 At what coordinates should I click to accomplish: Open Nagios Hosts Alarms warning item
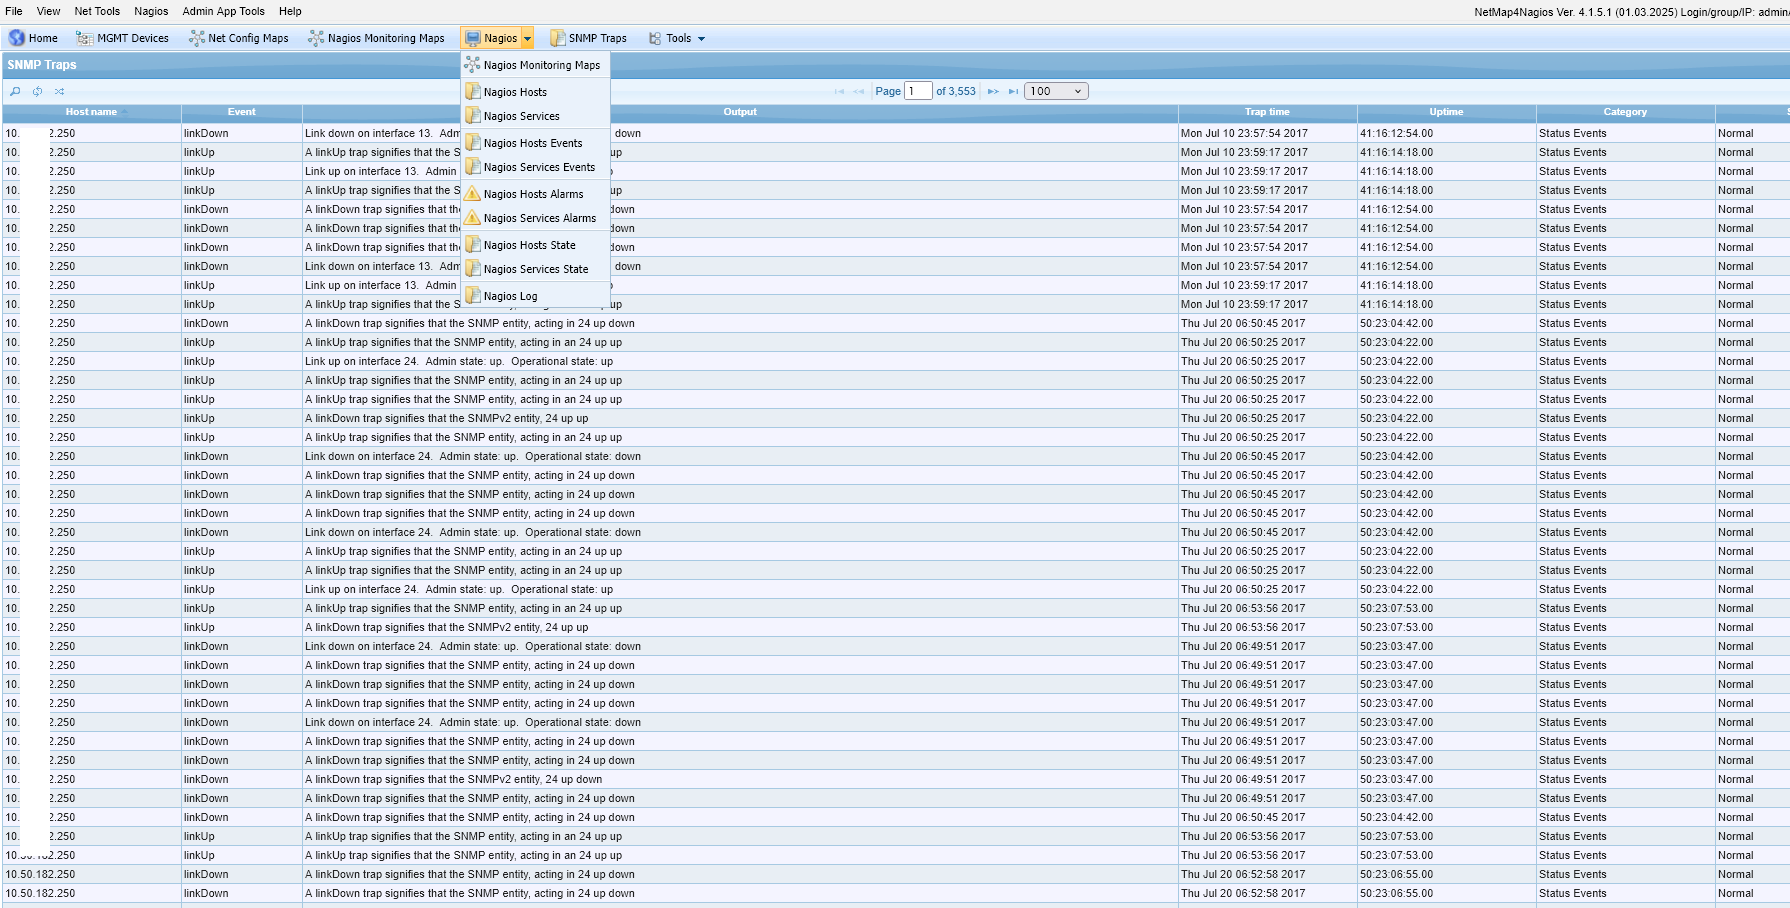[533, 194]
